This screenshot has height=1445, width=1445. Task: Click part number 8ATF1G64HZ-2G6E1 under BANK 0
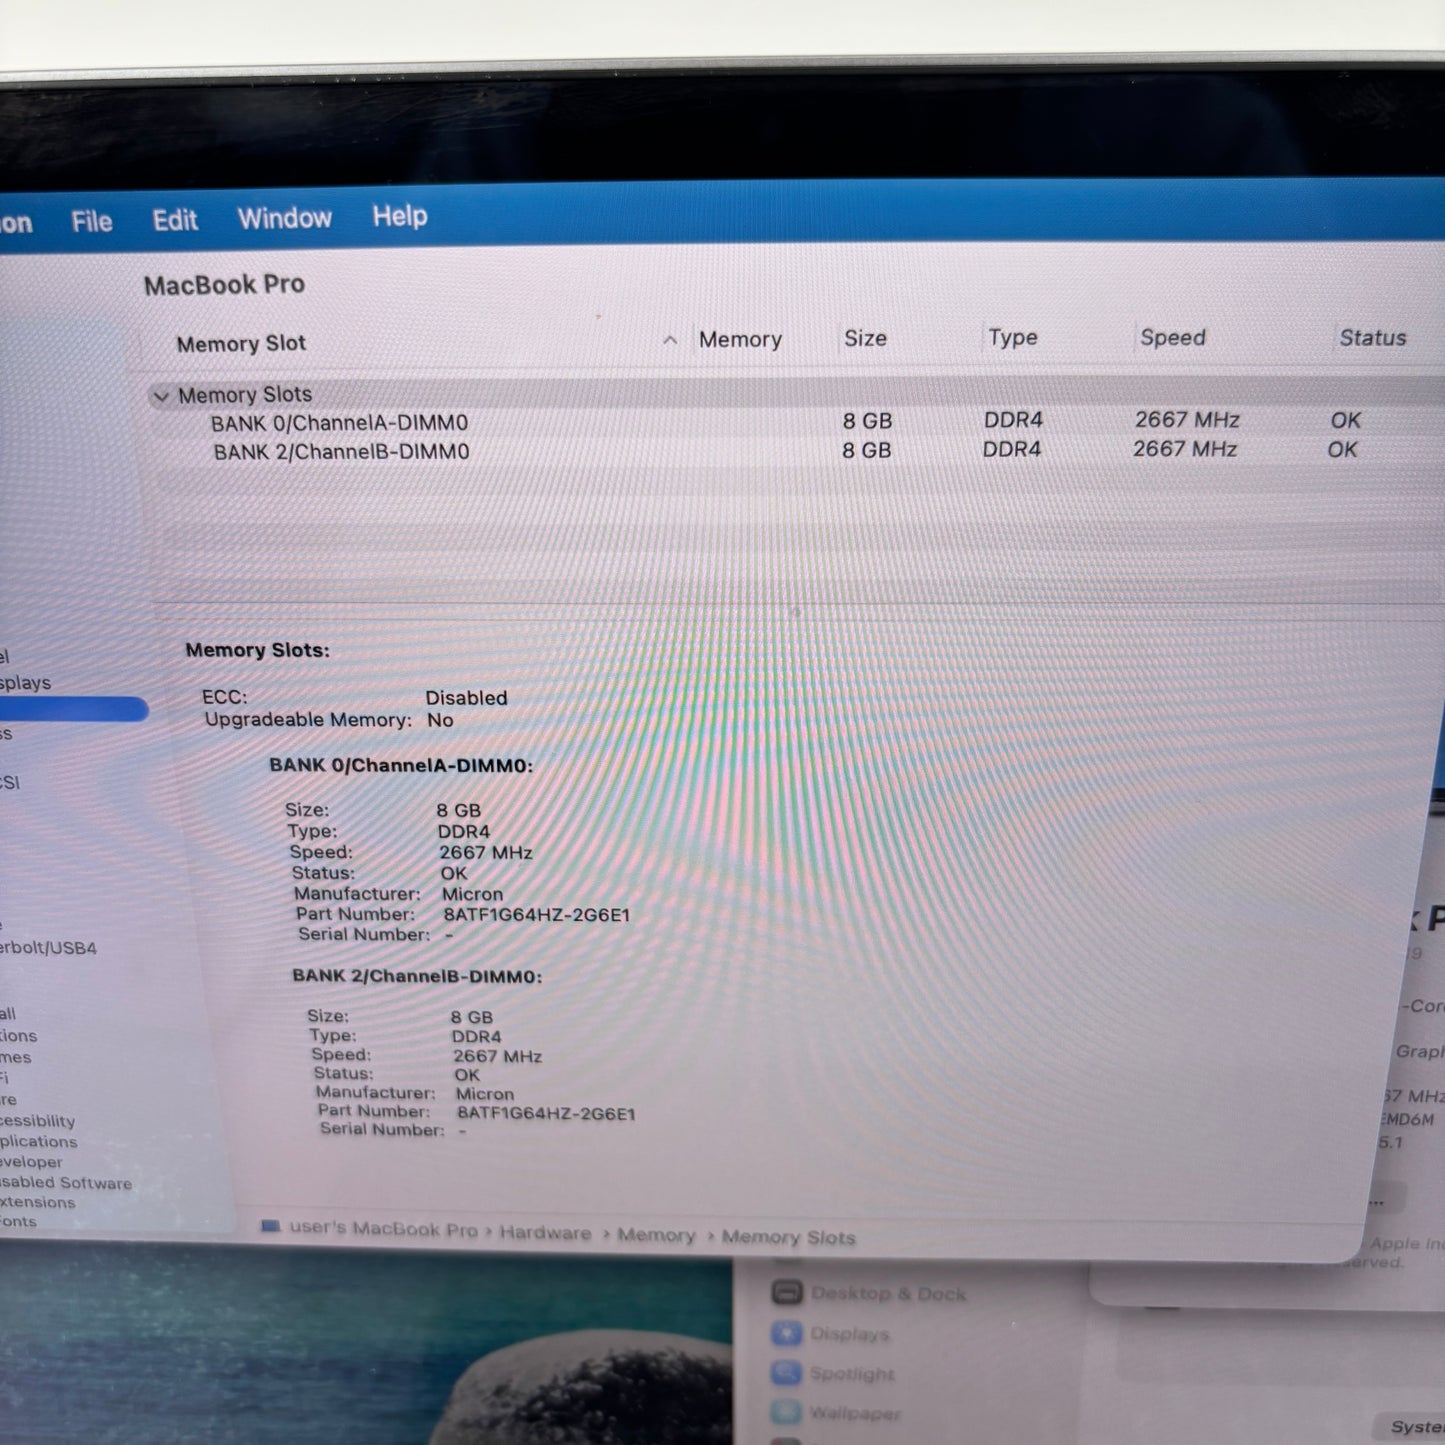[x=537, y=915]
